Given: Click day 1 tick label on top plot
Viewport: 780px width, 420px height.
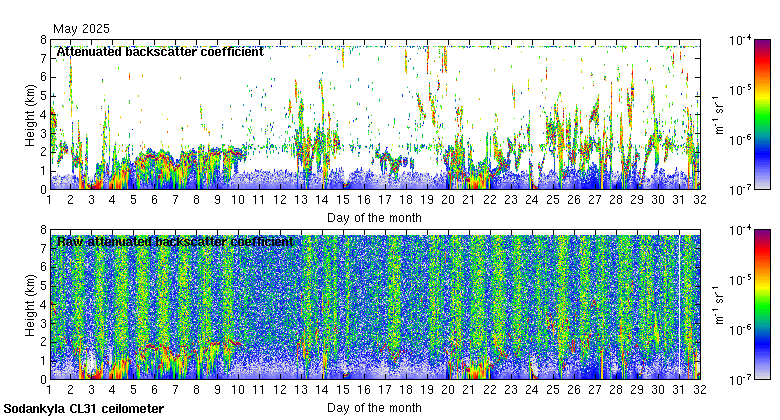Looking at the screenshot, I should click(49, 200).
